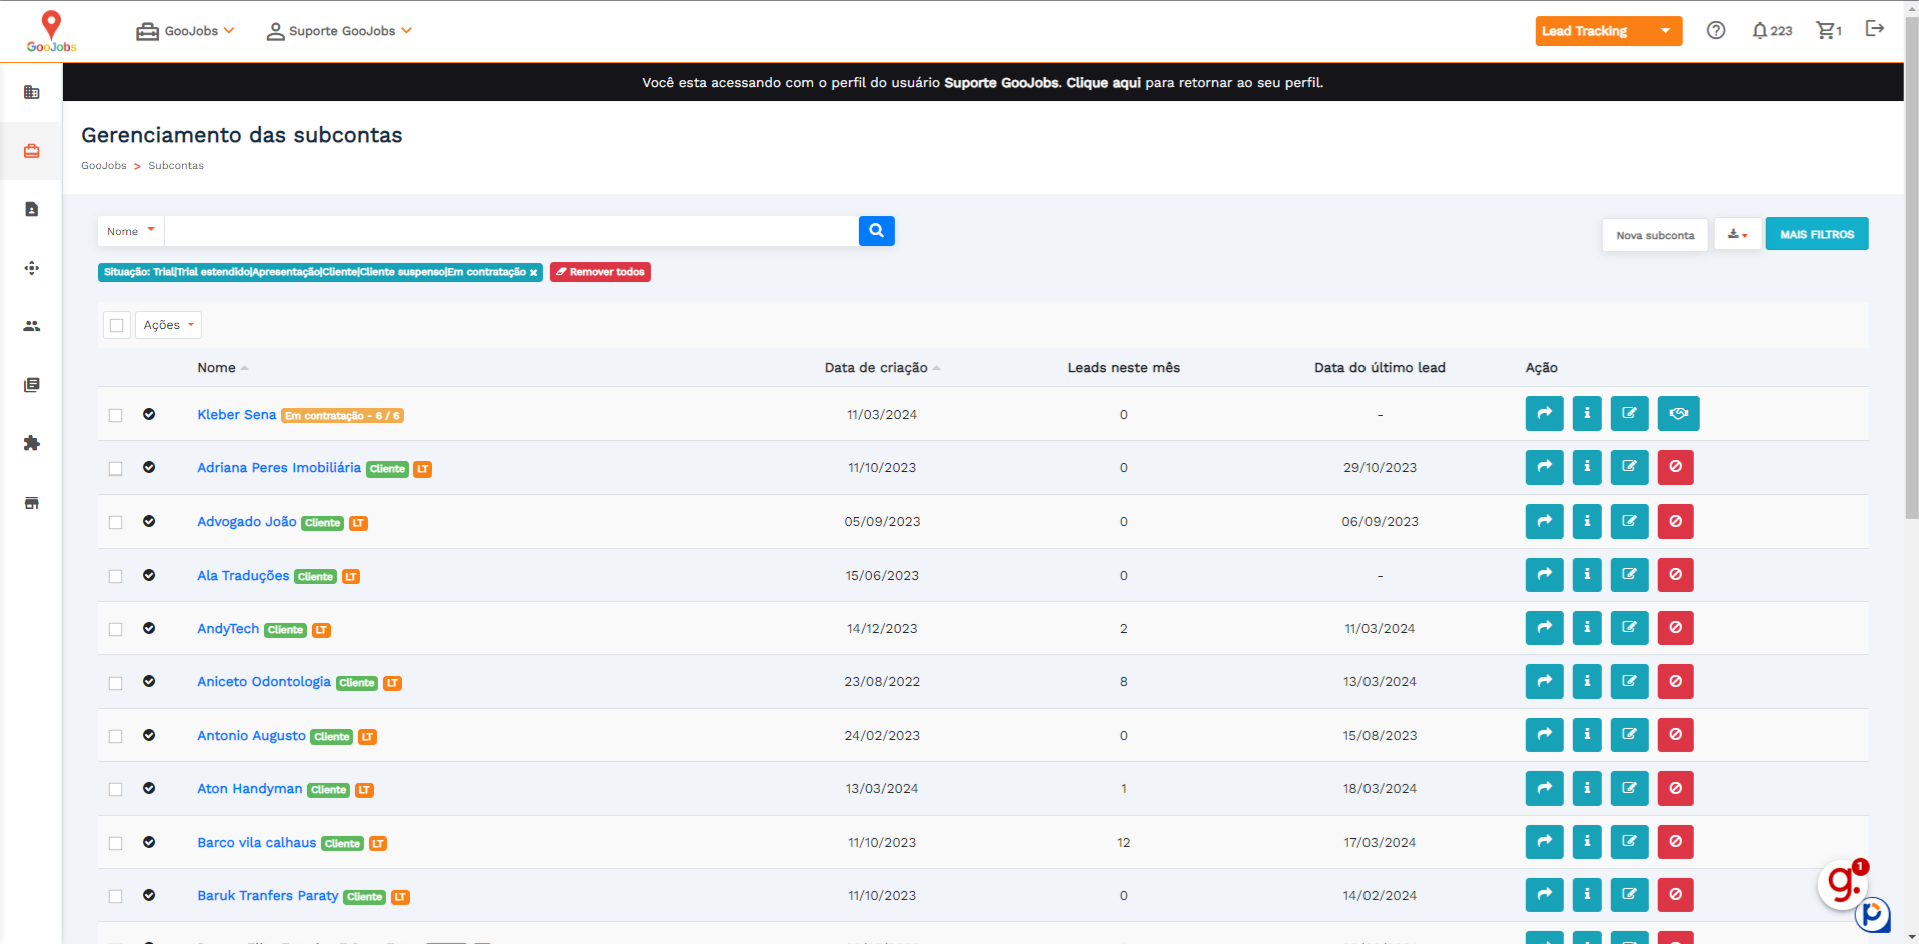Select the orange briefcase sidebar icon
The image size is (1919, 944).
pyautogui.click(x=32, y=151)
